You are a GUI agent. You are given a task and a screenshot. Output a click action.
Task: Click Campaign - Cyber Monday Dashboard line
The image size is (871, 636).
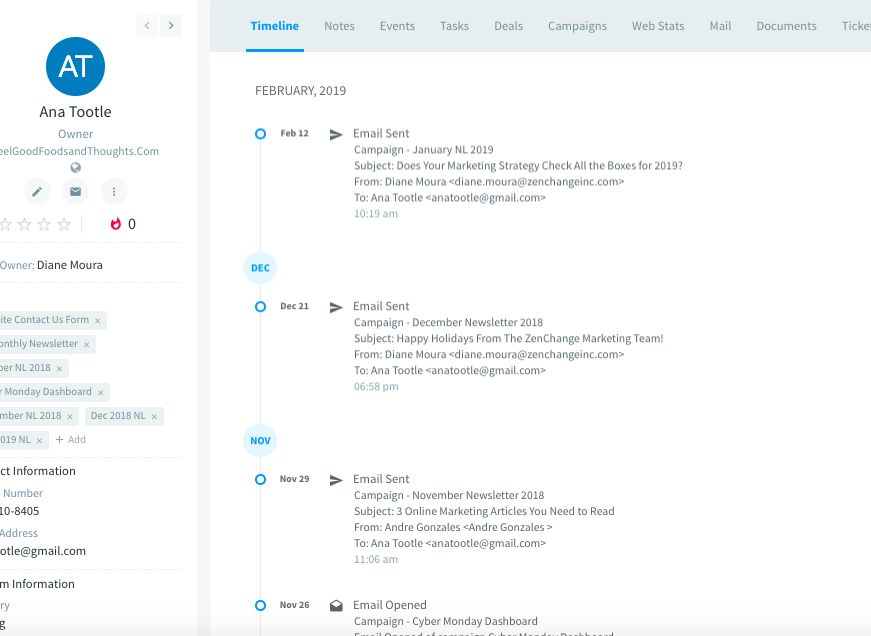coord(445,621)
